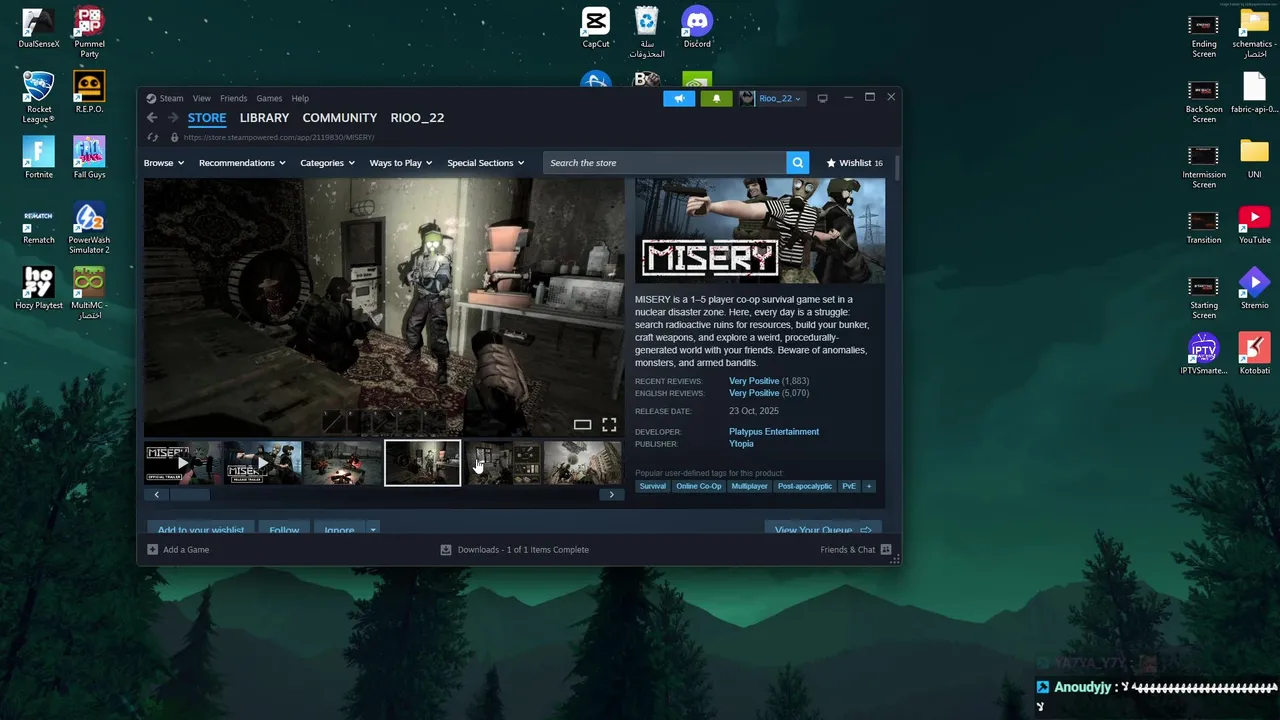Viewport: 1280px width, 720px height.
Task: Open the Games menu
Action: (x=269, y=98)
